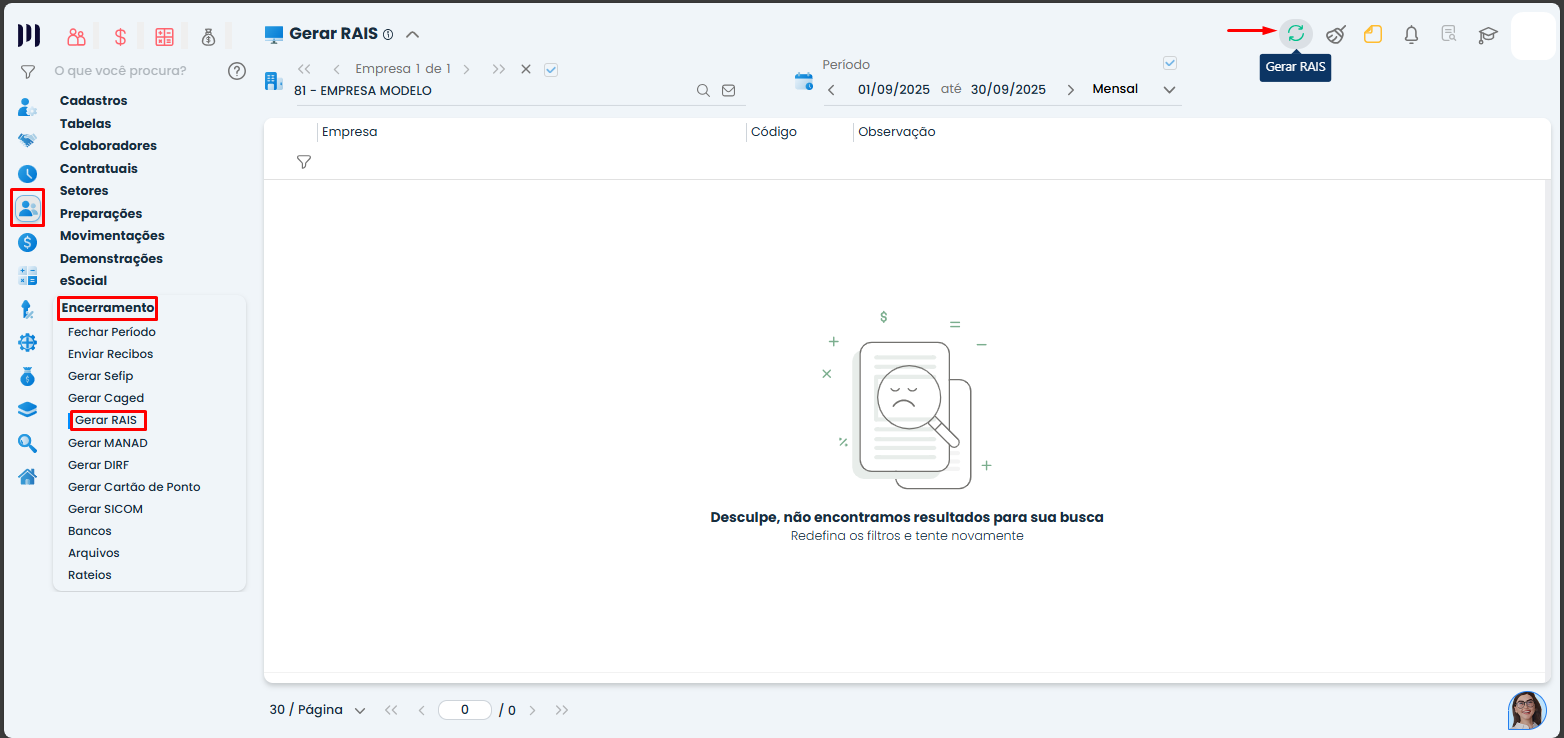This screenshot has width=1564, height=738.
Task: Toggle the Período checkbox
Action: (x=1170, y=63)
